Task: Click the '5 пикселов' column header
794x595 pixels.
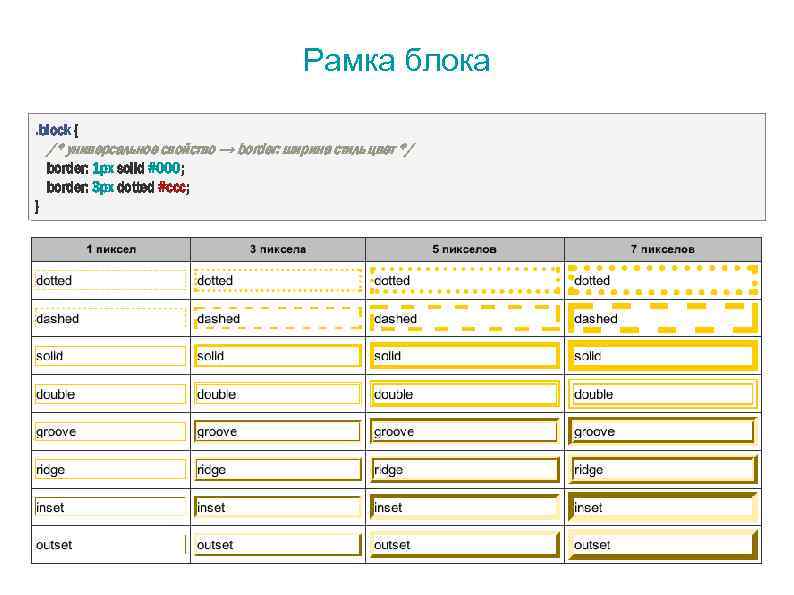Action: tap(464, 249)
